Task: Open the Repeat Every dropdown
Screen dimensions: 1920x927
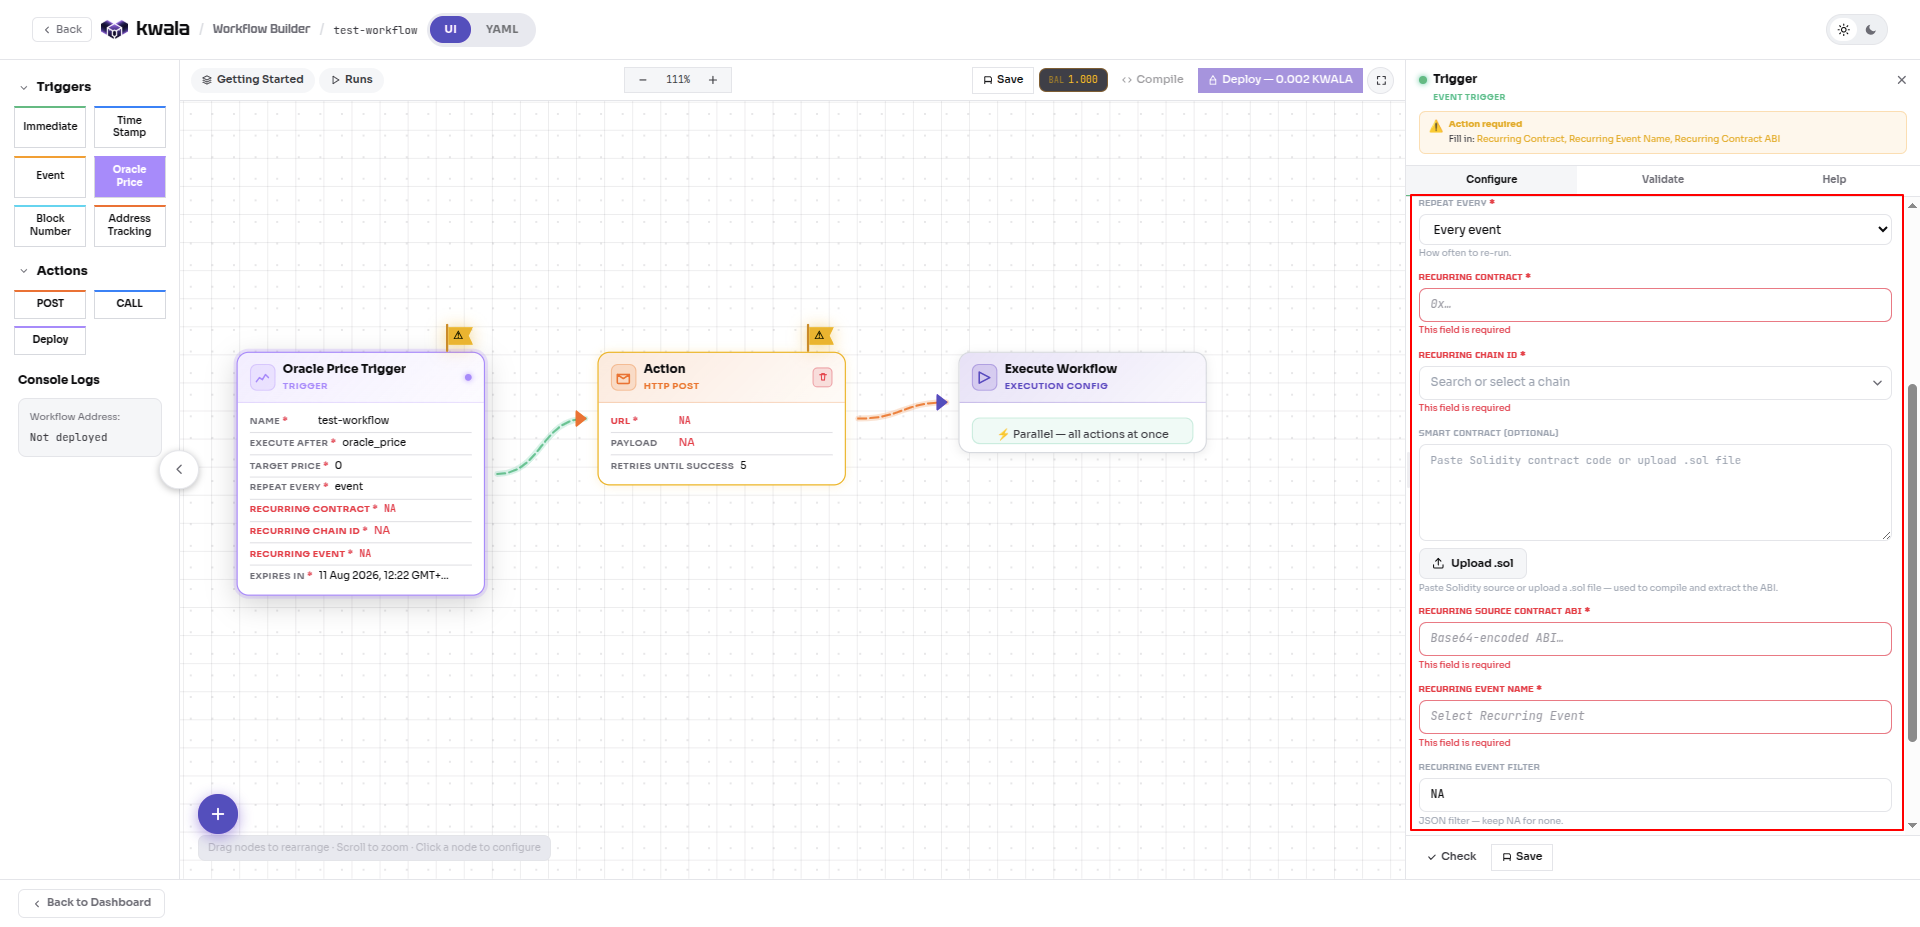Action: (1655, 230)
